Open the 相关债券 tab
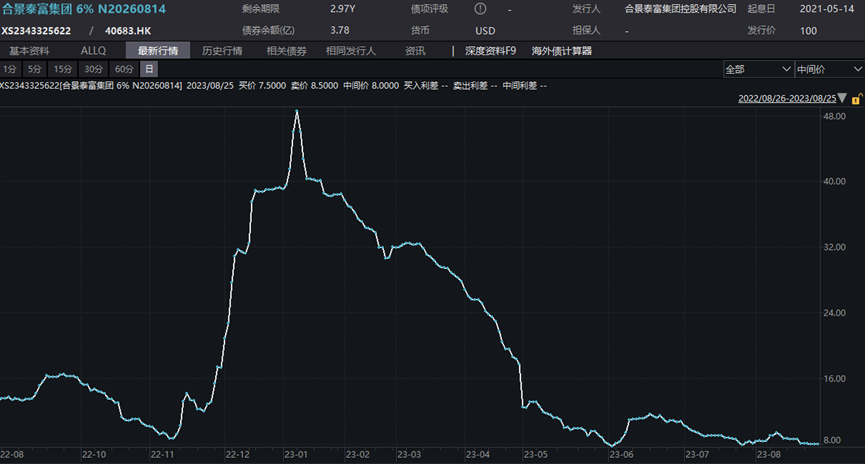 coord(286,50)
